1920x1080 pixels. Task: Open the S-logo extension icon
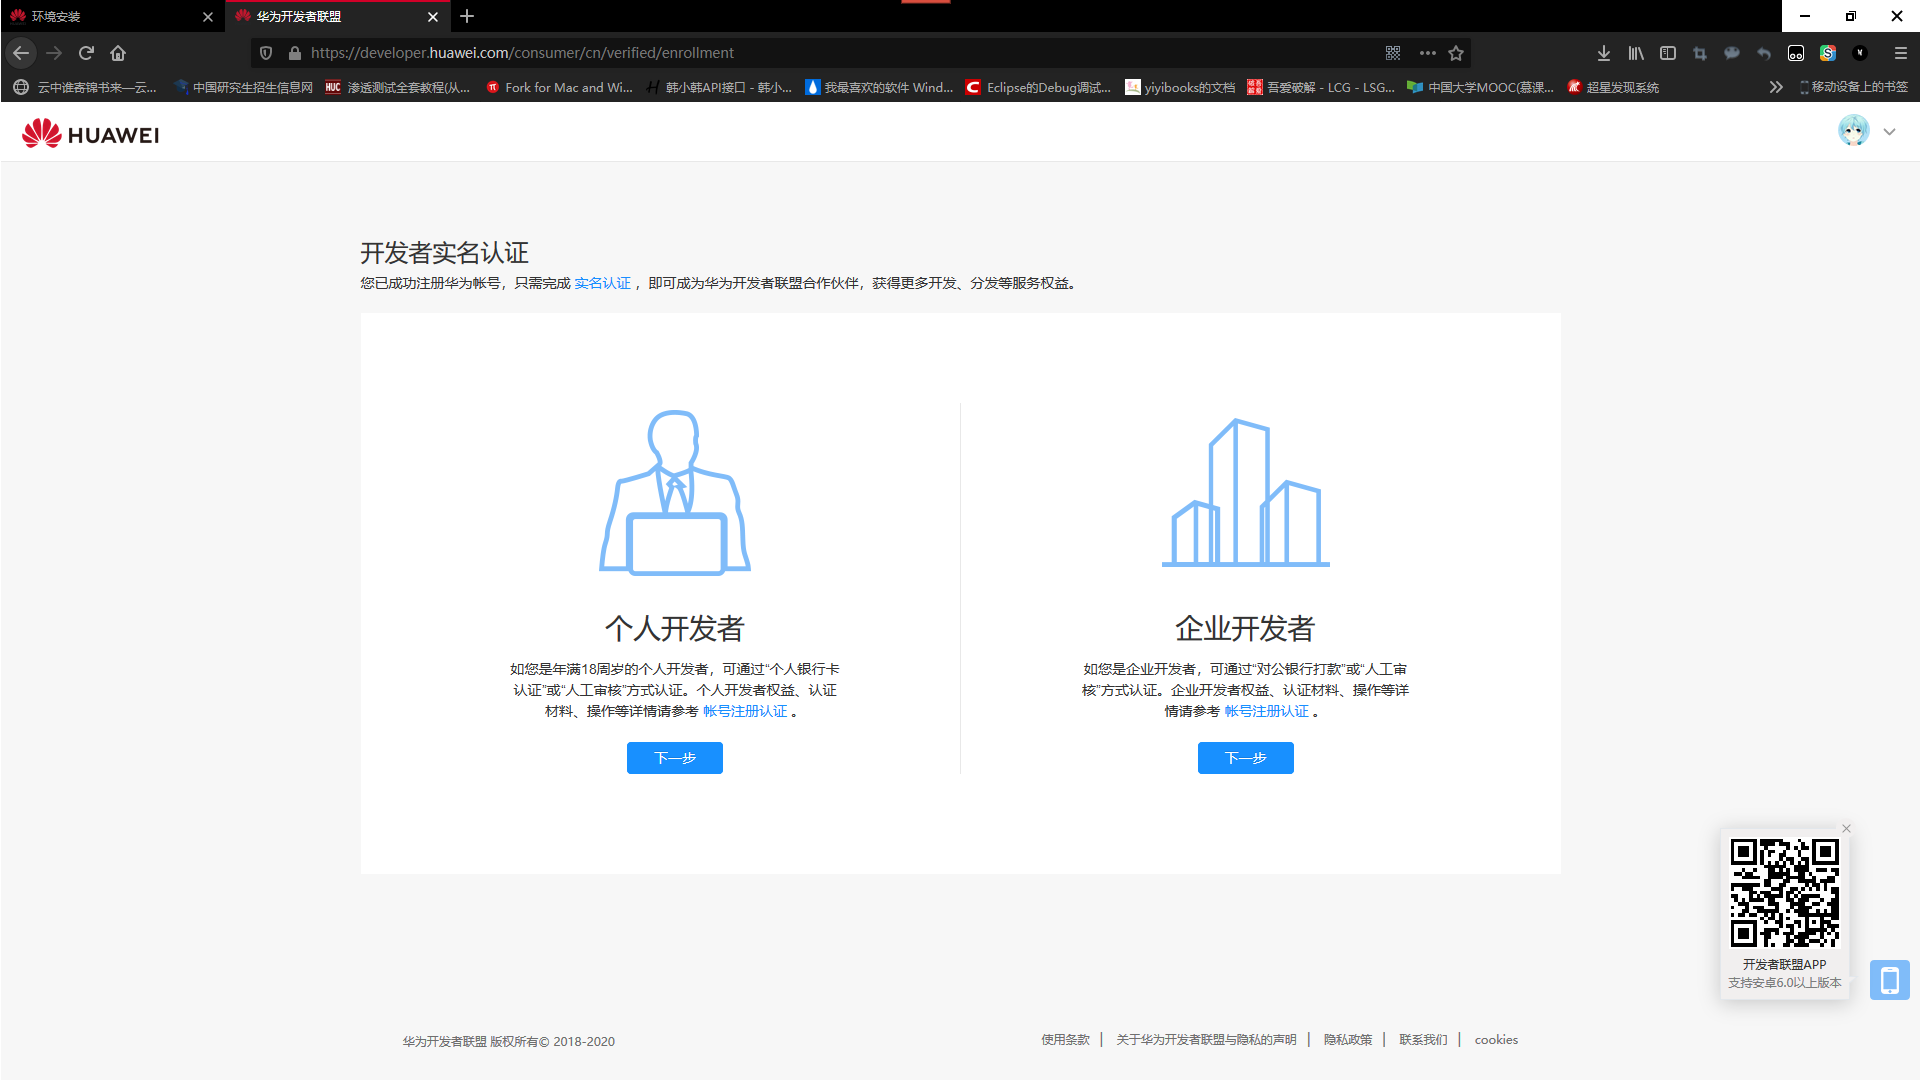[x=1828, y=53]
